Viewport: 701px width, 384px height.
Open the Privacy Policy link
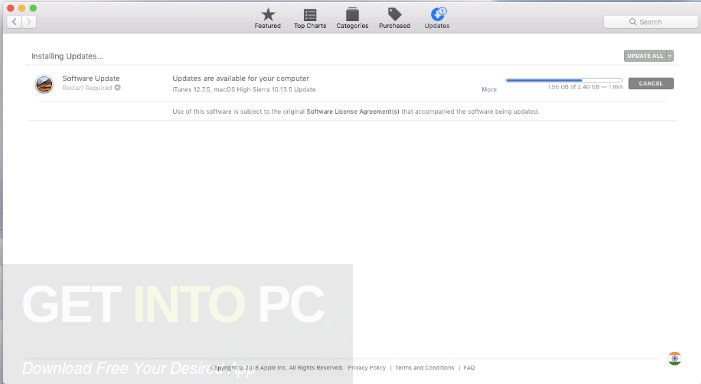[x=367, y=368]
